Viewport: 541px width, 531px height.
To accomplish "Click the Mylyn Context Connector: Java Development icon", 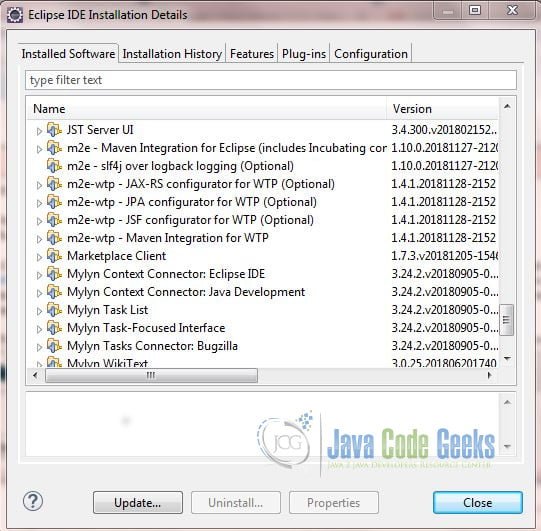I will tap(54, 292).
